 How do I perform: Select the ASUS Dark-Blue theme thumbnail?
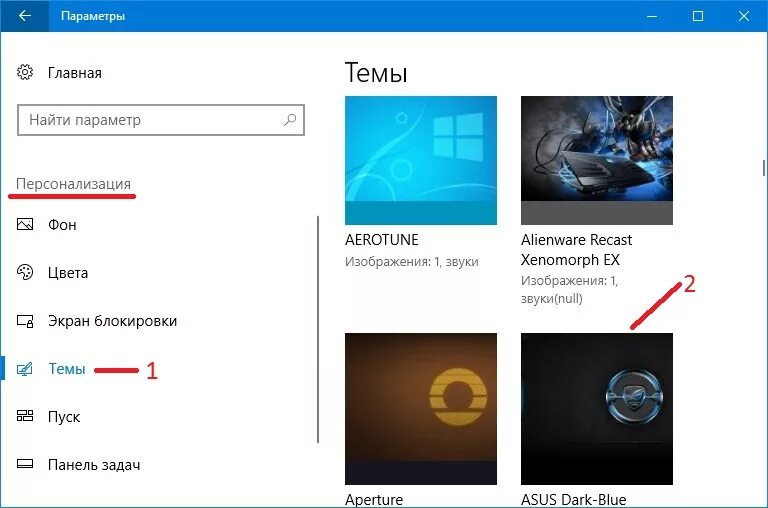[x=597, y=409]
